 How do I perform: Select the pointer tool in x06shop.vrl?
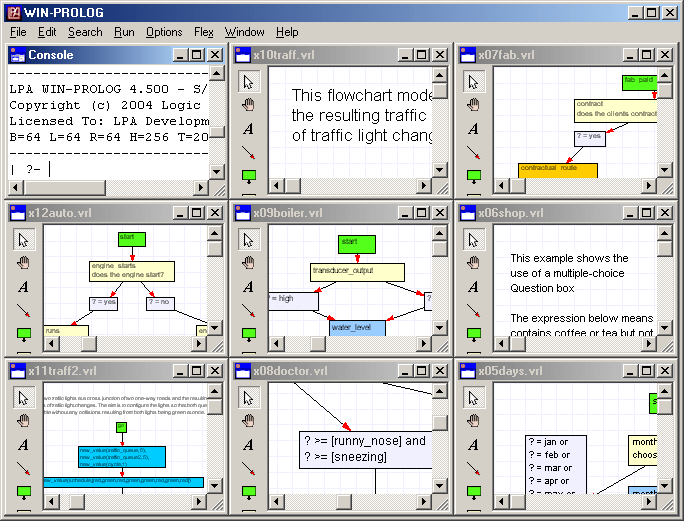(x=474, y=240)
